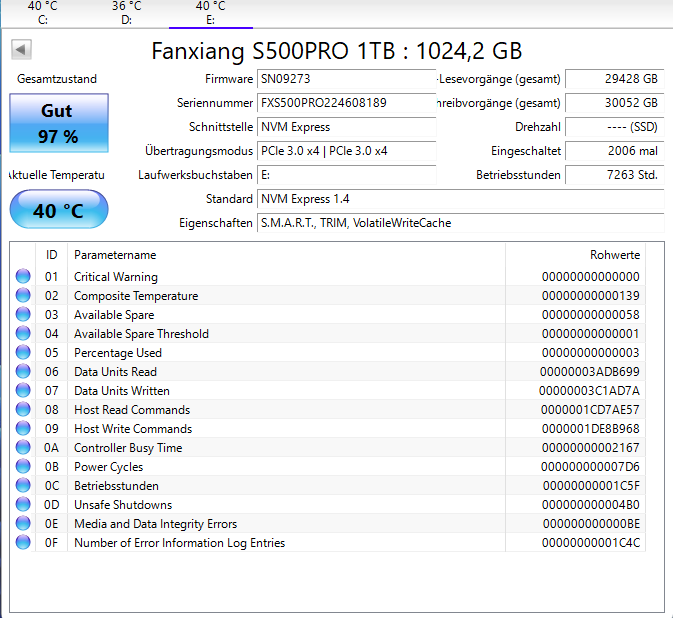Click the status icon for Data Units Read

(23, 371)
